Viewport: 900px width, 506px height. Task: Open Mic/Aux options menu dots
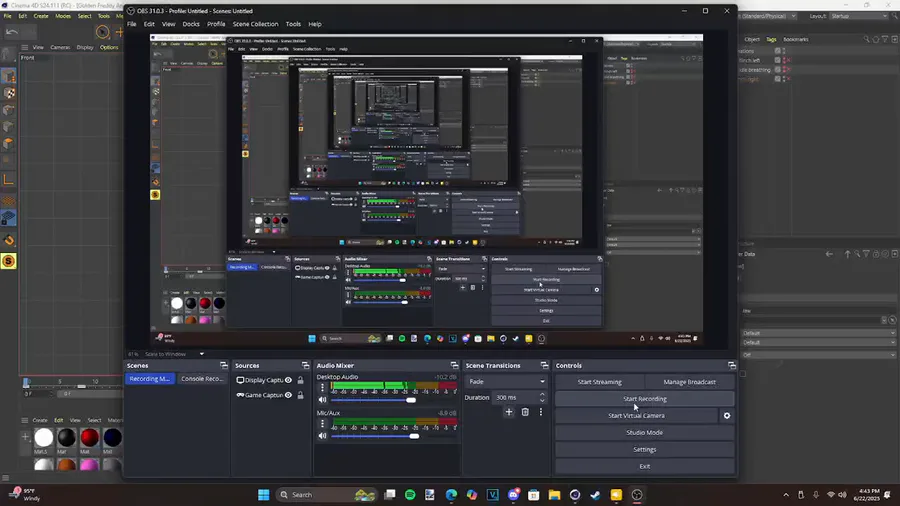tap(323, 423)
